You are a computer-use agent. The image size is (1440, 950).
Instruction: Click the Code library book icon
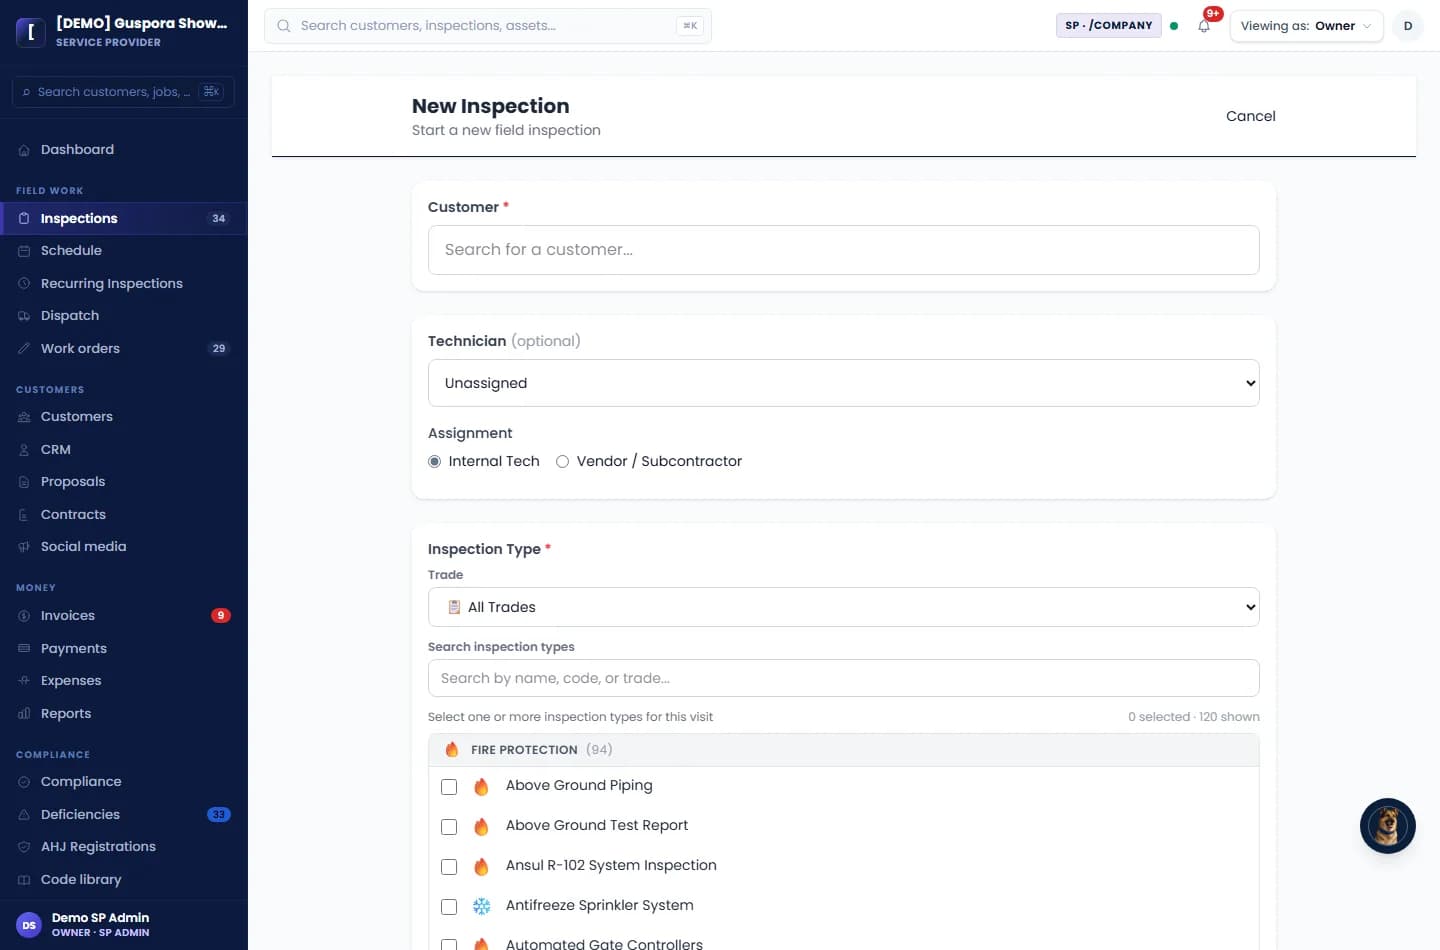pyautogui.click(x=24, y=880)
